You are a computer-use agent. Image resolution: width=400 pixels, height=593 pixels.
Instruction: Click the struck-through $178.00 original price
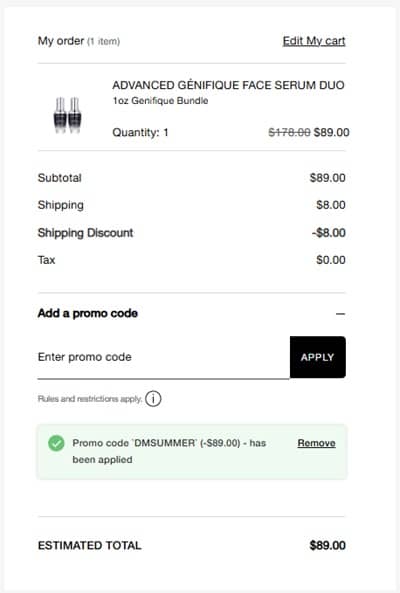(289, 132)
